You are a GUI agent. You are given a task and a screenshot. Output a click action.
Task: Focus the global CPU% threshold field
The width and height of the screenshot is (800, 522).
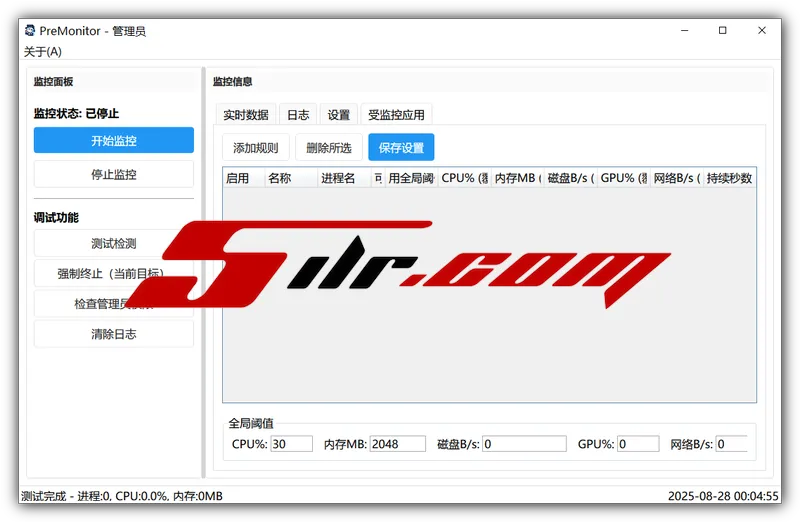tap(291, 444)
